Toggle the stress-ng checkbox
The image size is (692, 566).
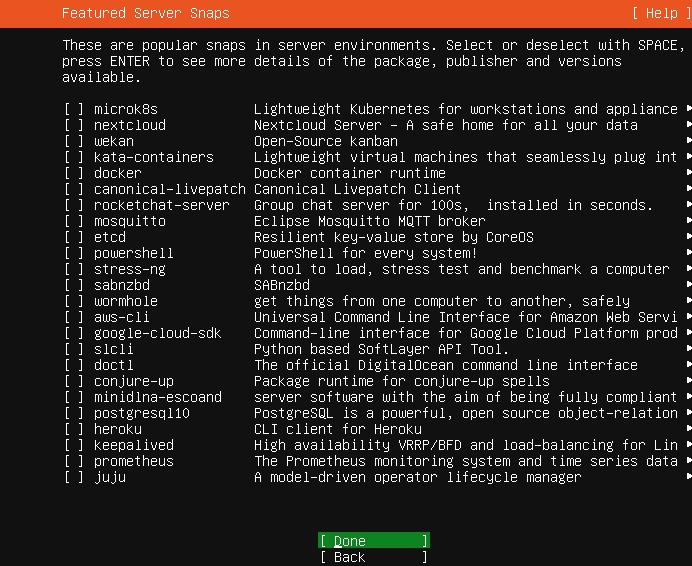[74, 269]
